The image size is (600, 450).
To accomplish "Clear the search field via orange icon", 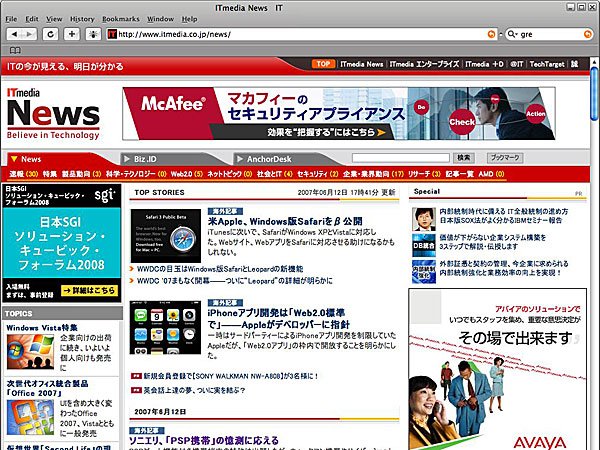I will coord(587,34).
